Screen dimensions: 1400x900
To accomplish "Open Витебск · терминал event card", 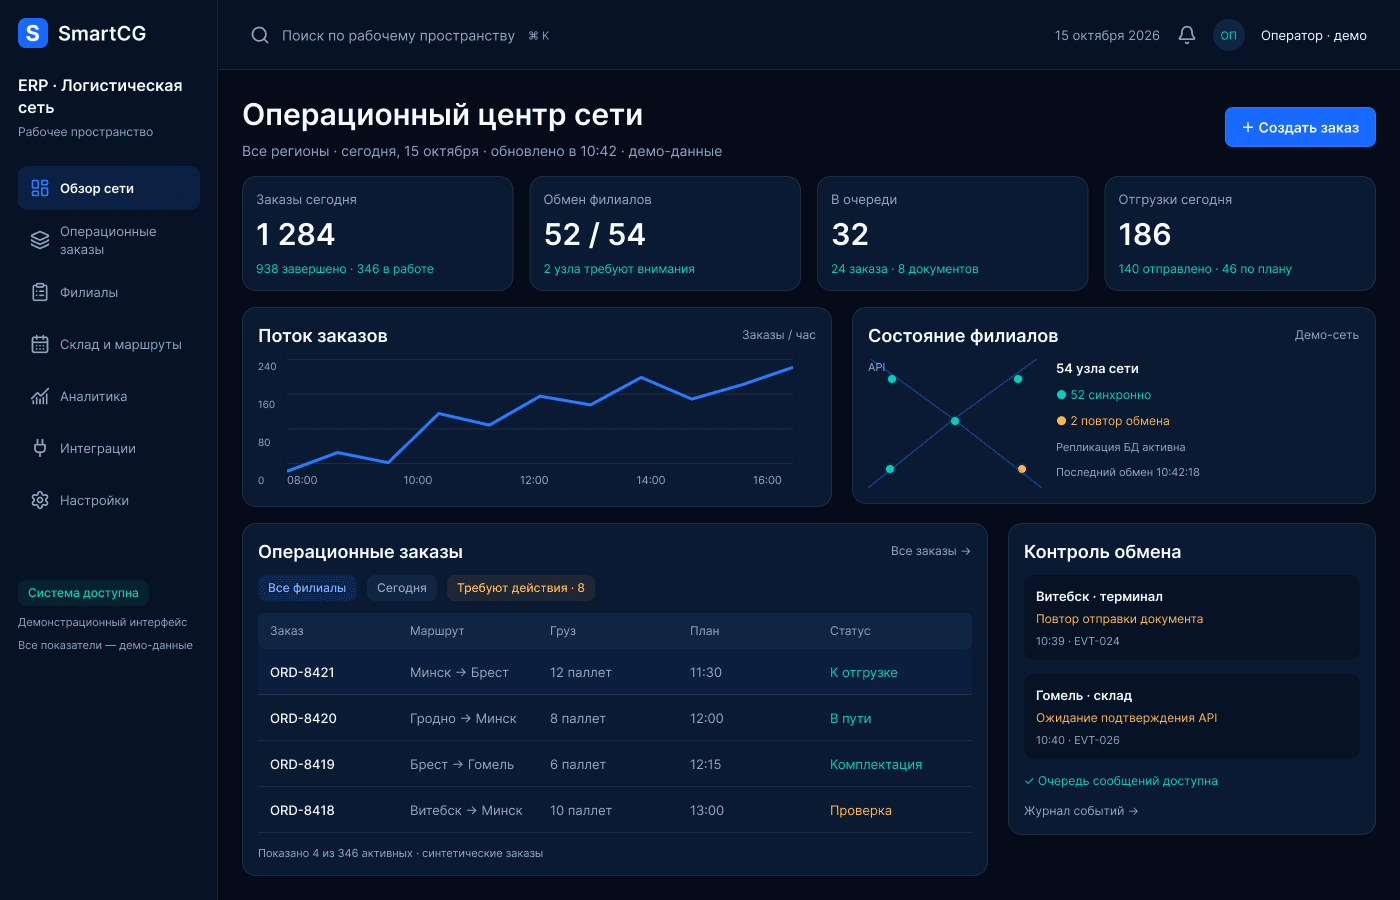I will 1192,617.
